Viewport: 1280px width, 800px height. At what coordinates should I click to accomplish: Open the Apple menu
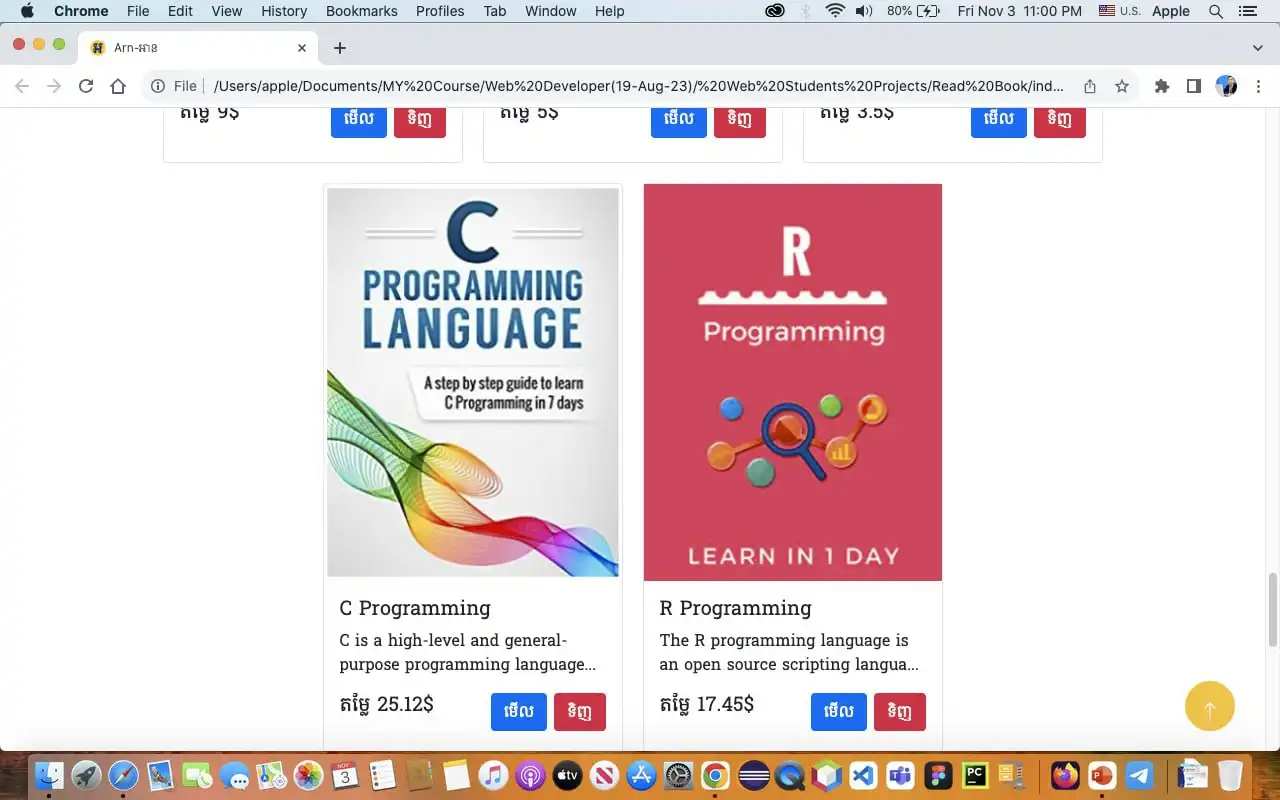point(27,11)
